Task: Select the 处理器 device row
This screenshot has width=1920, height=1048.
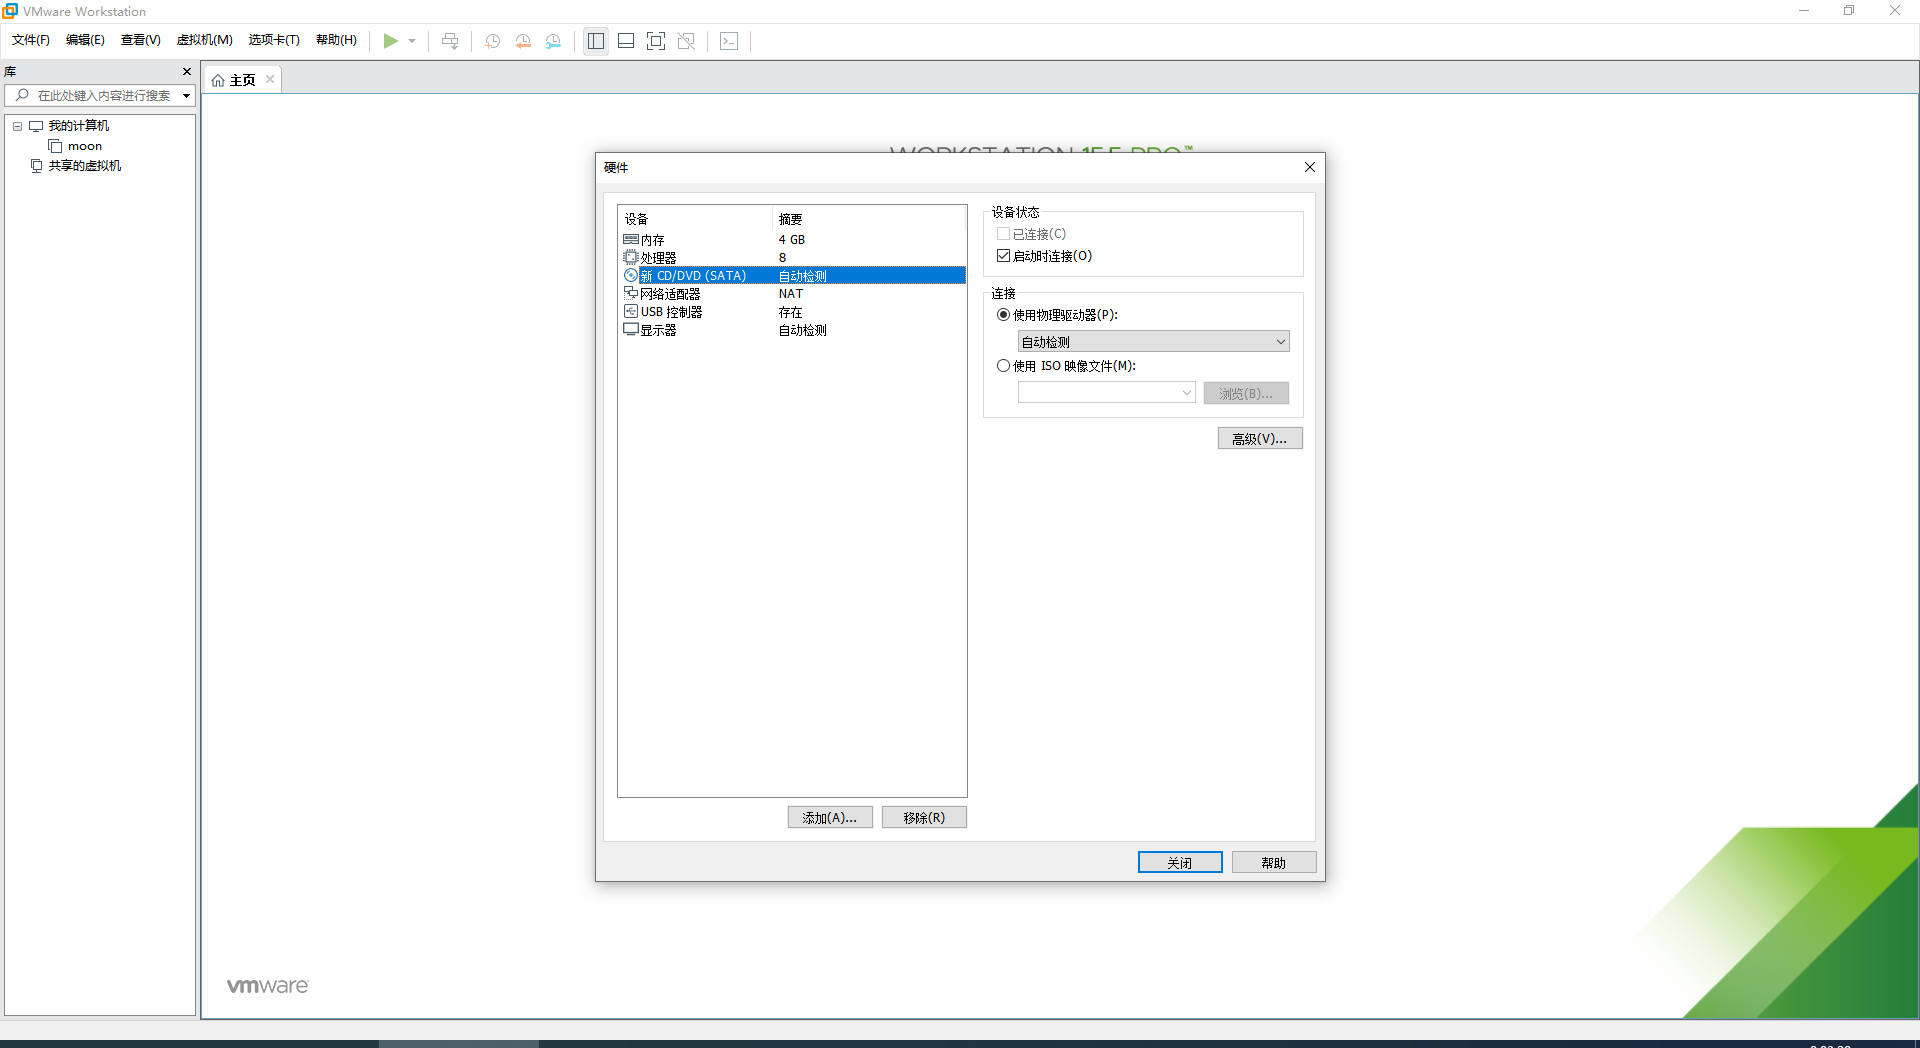Action: coord(792,258)
